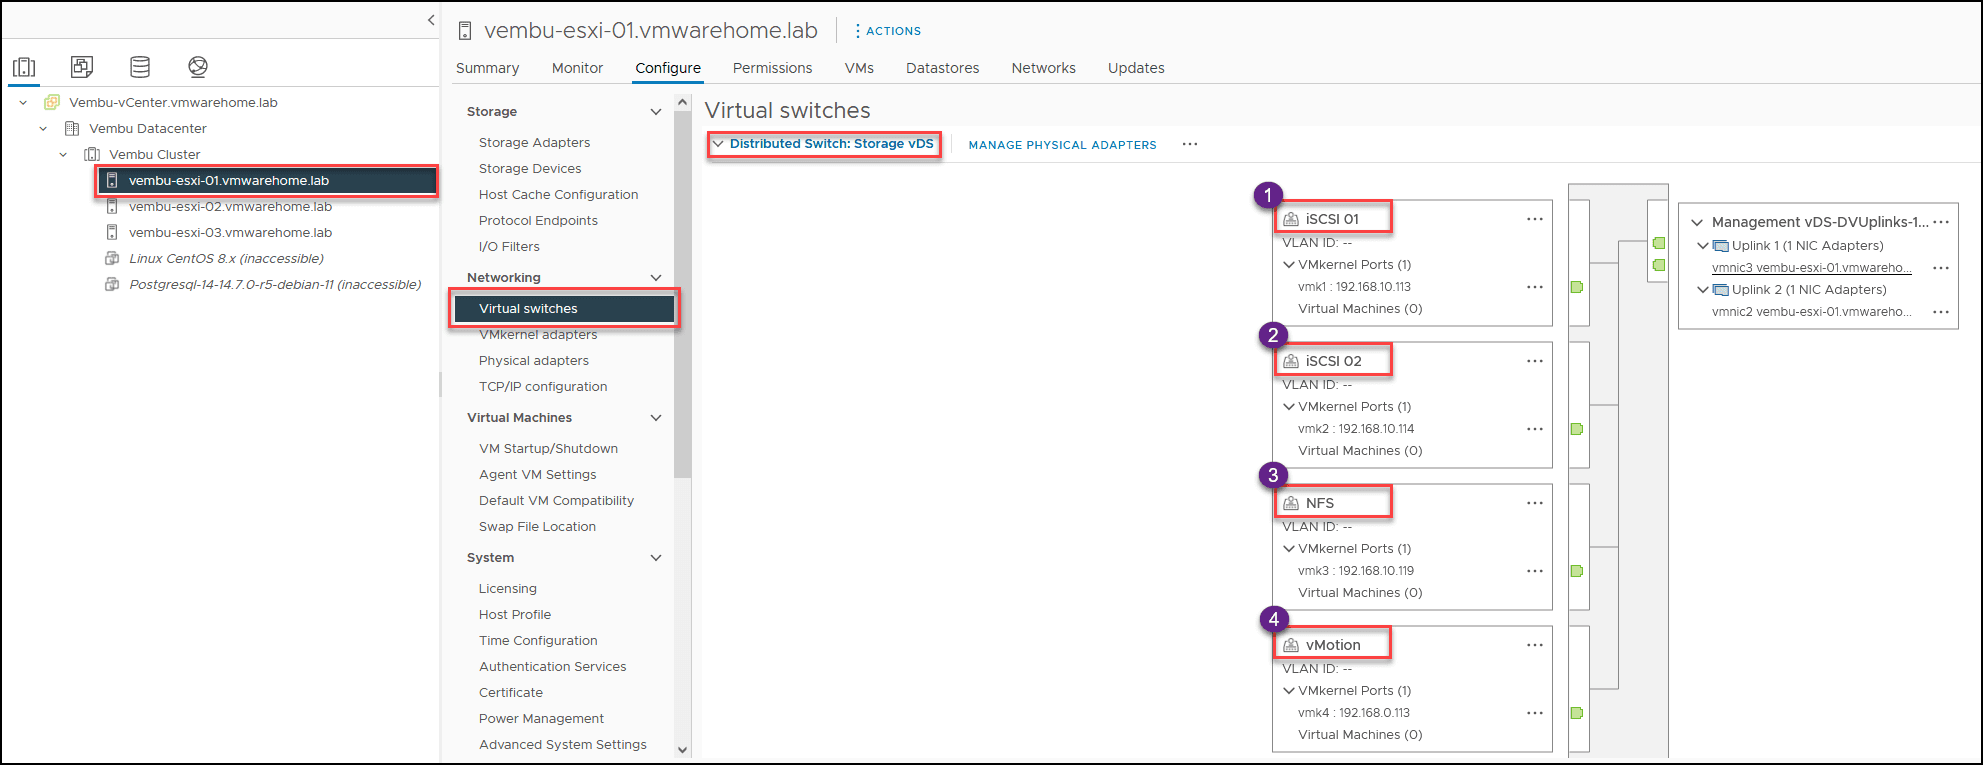Select the Postgresql-14 debian-11 (inaccessible) VM
The image size is (1983, 765).
point(275,285)
